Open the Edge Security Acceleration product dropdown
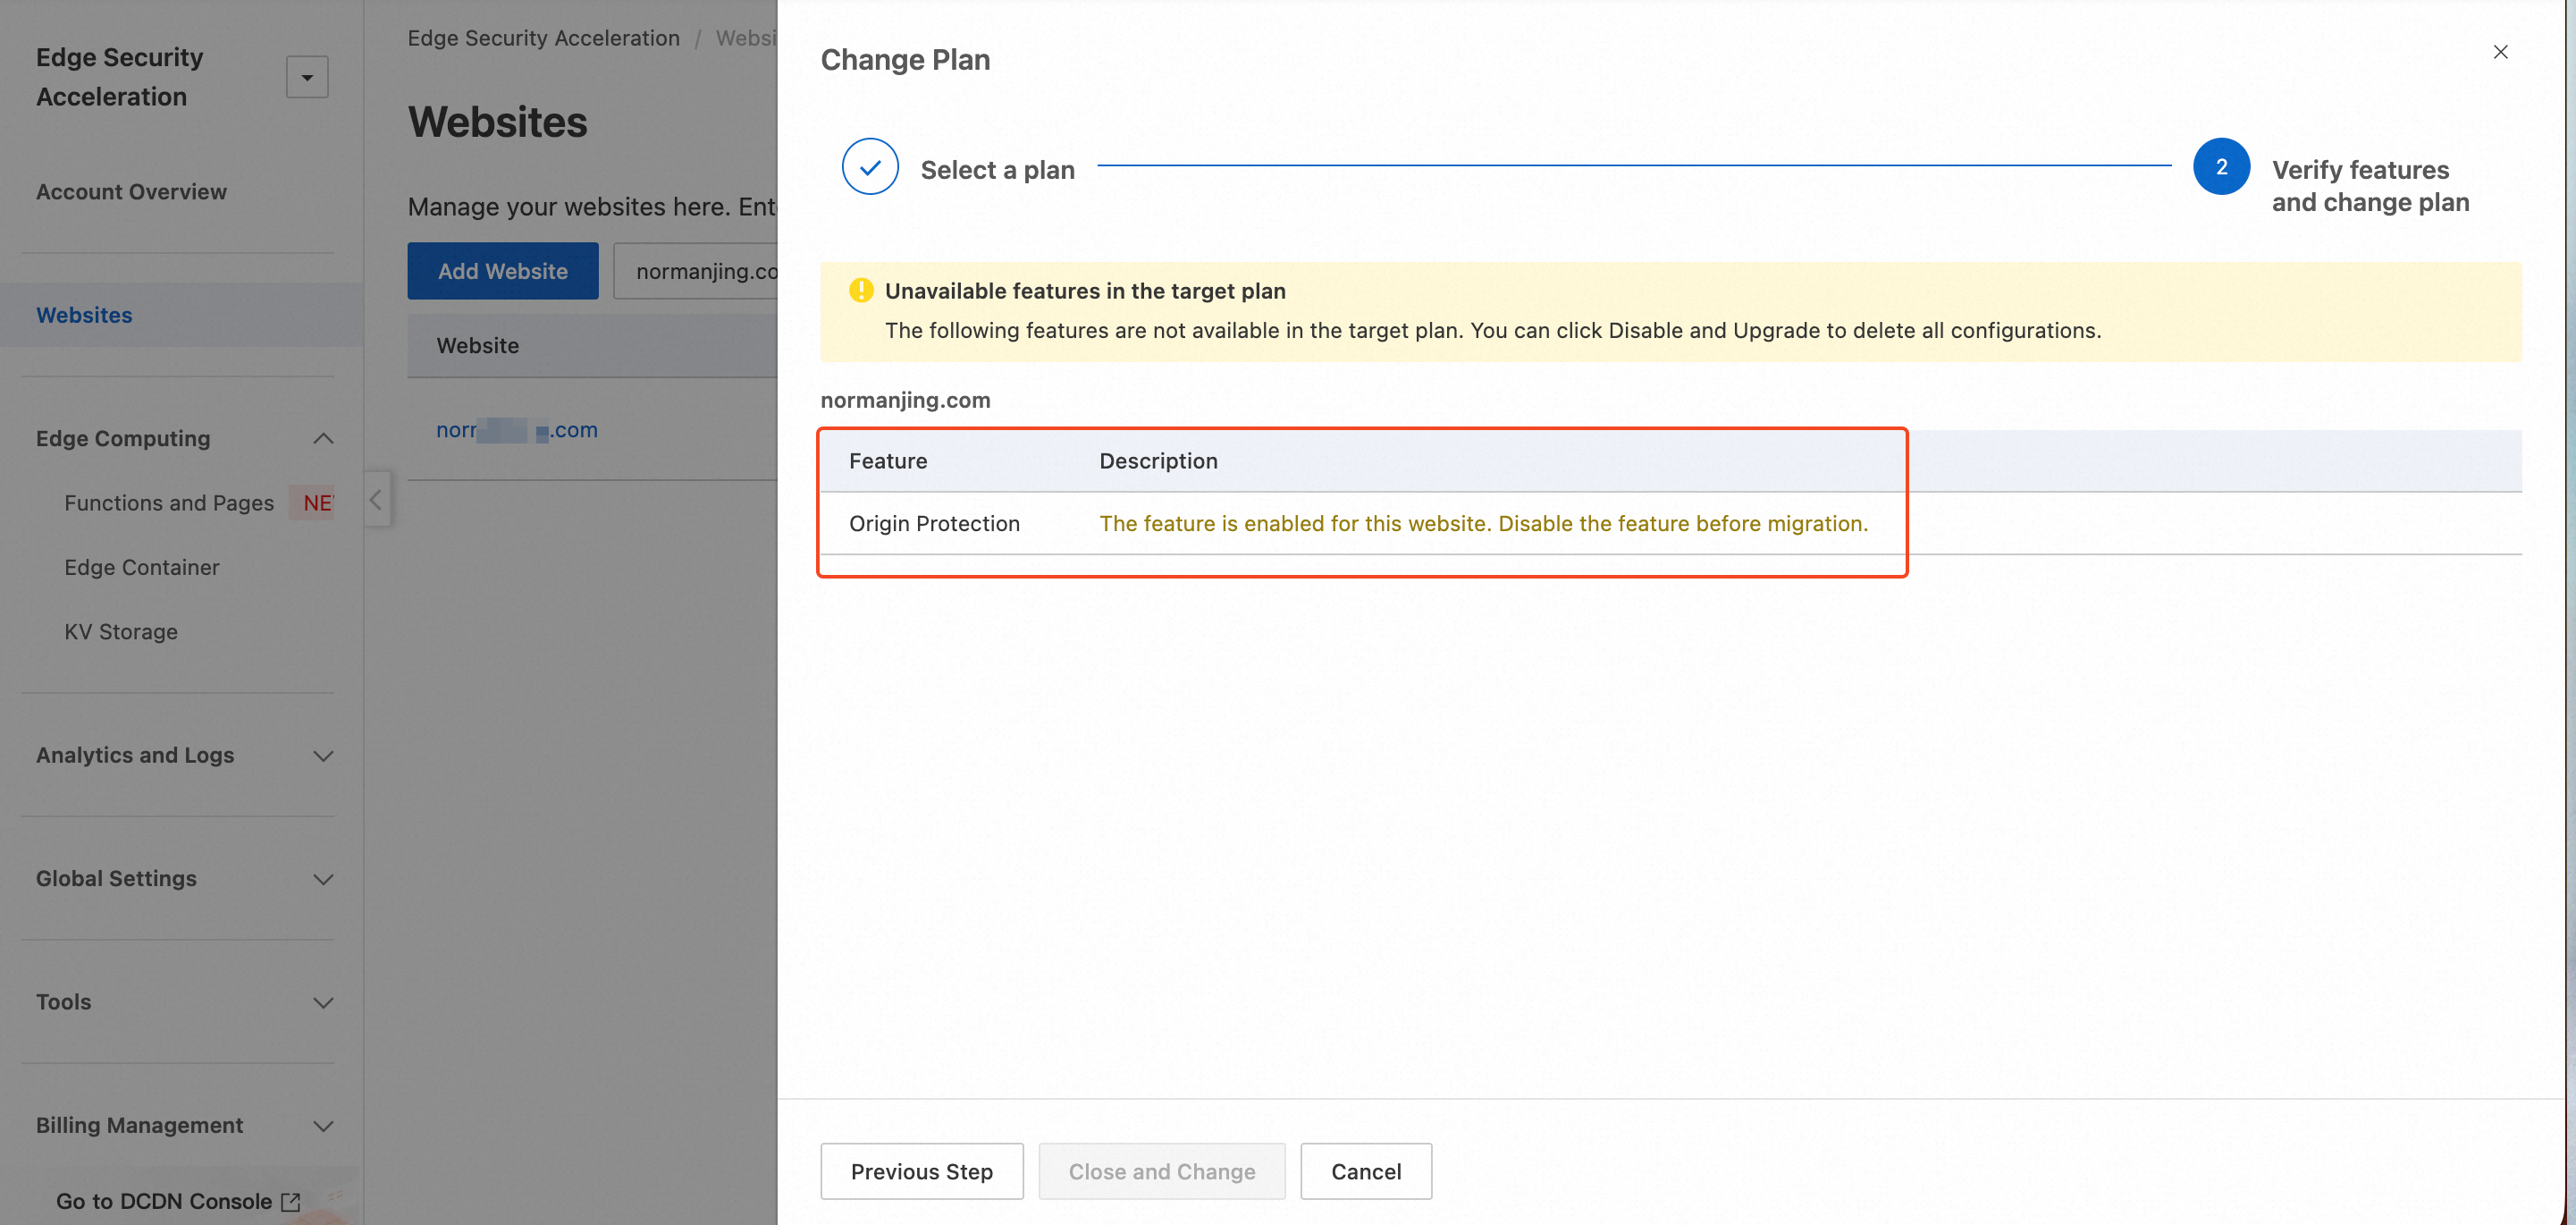2576x1225 pixels. [x=307, y=77]
